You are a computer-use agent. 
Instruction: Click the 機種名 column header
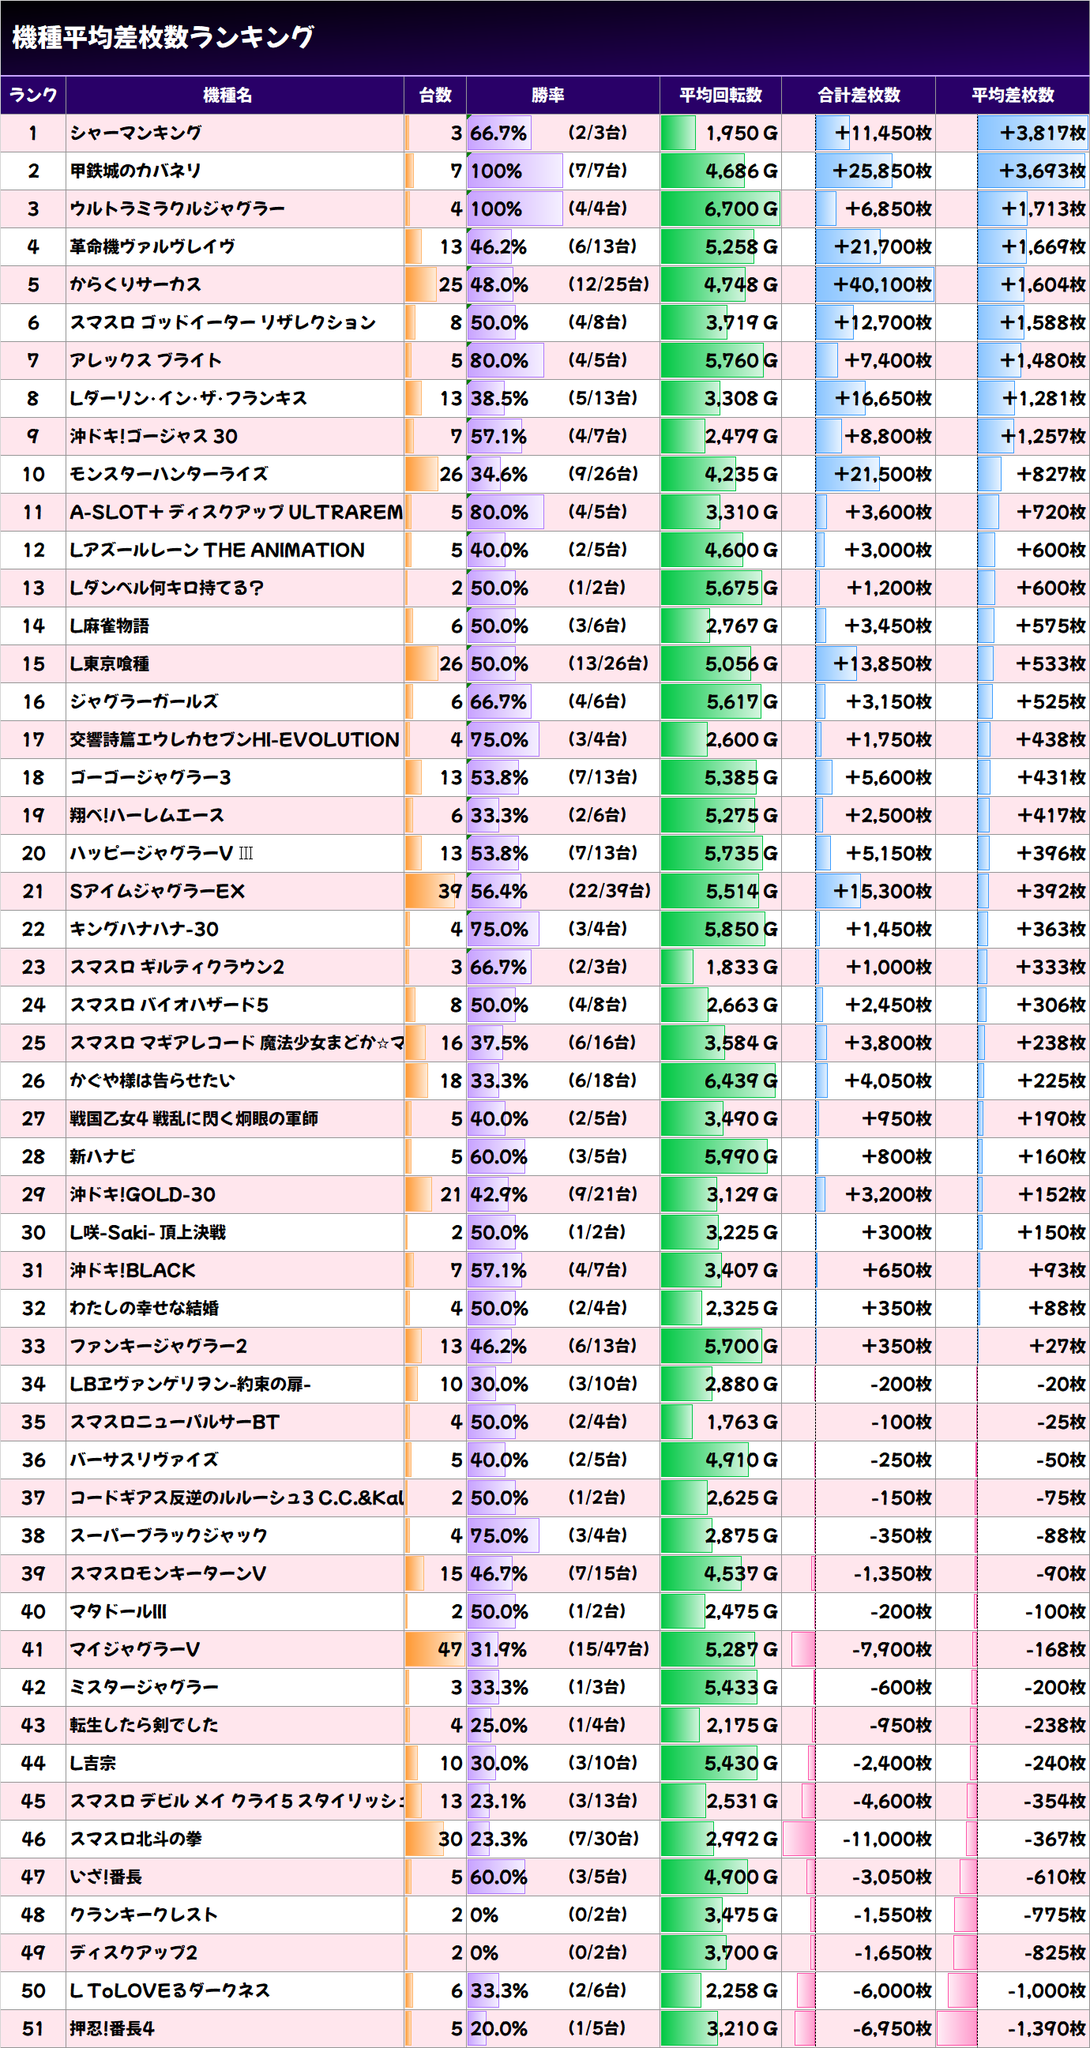point(235,95)
